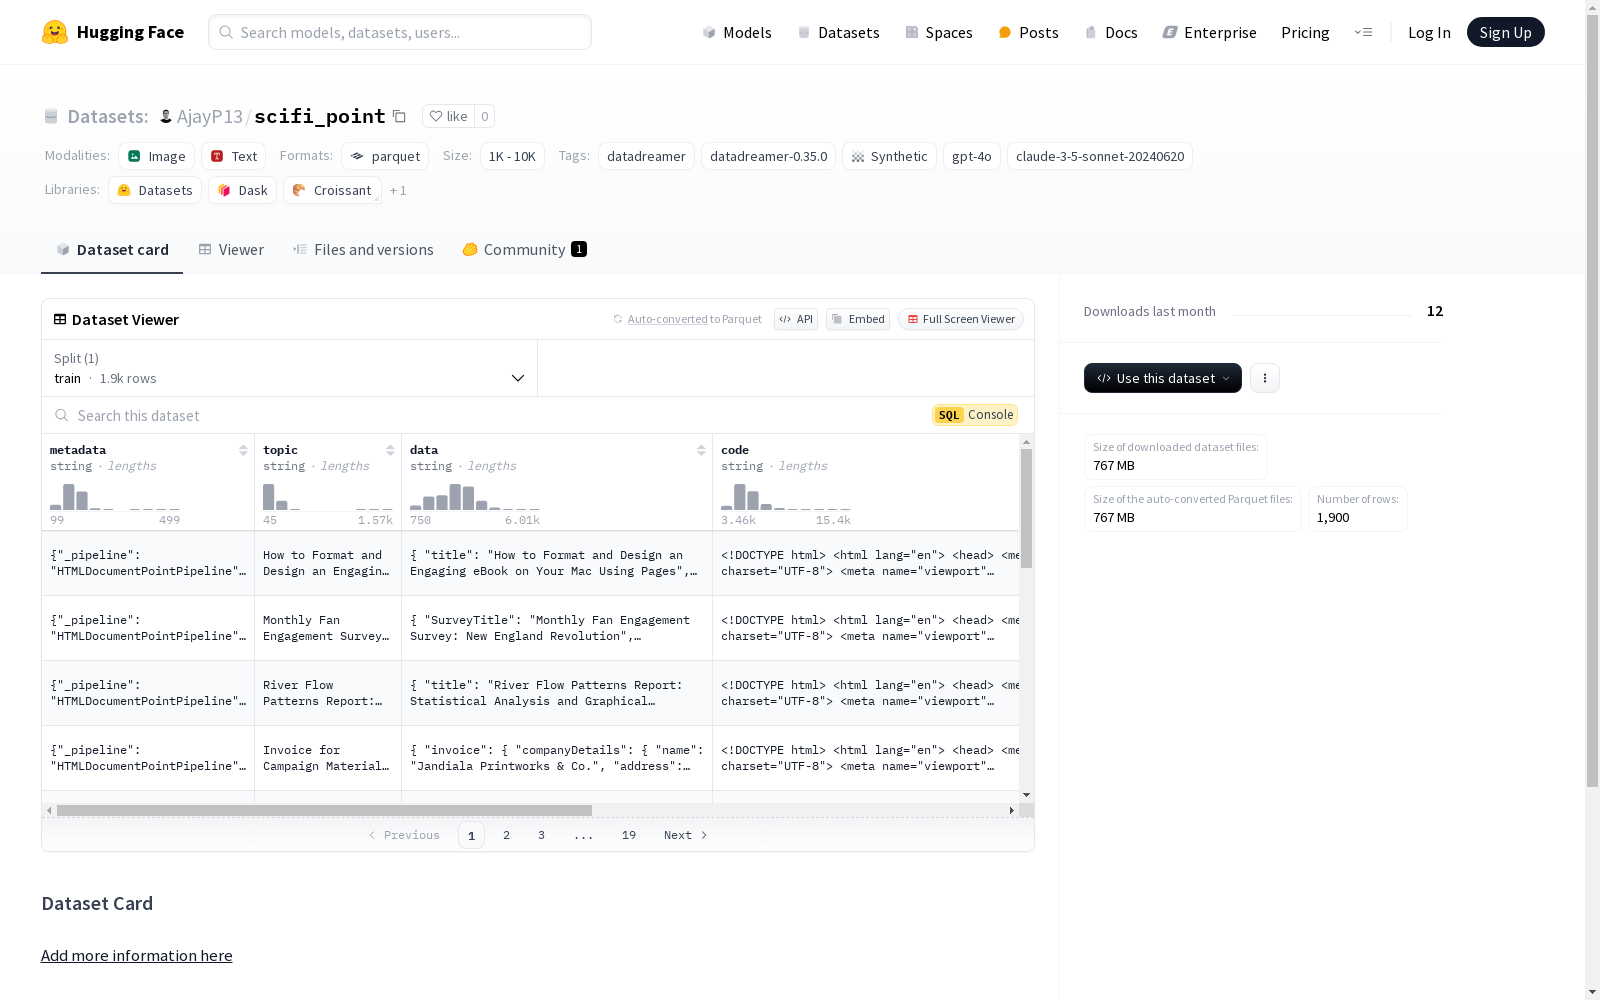Click Add more information here link
This screenshot has width=1600, height=1000.
tap(137, 956)
